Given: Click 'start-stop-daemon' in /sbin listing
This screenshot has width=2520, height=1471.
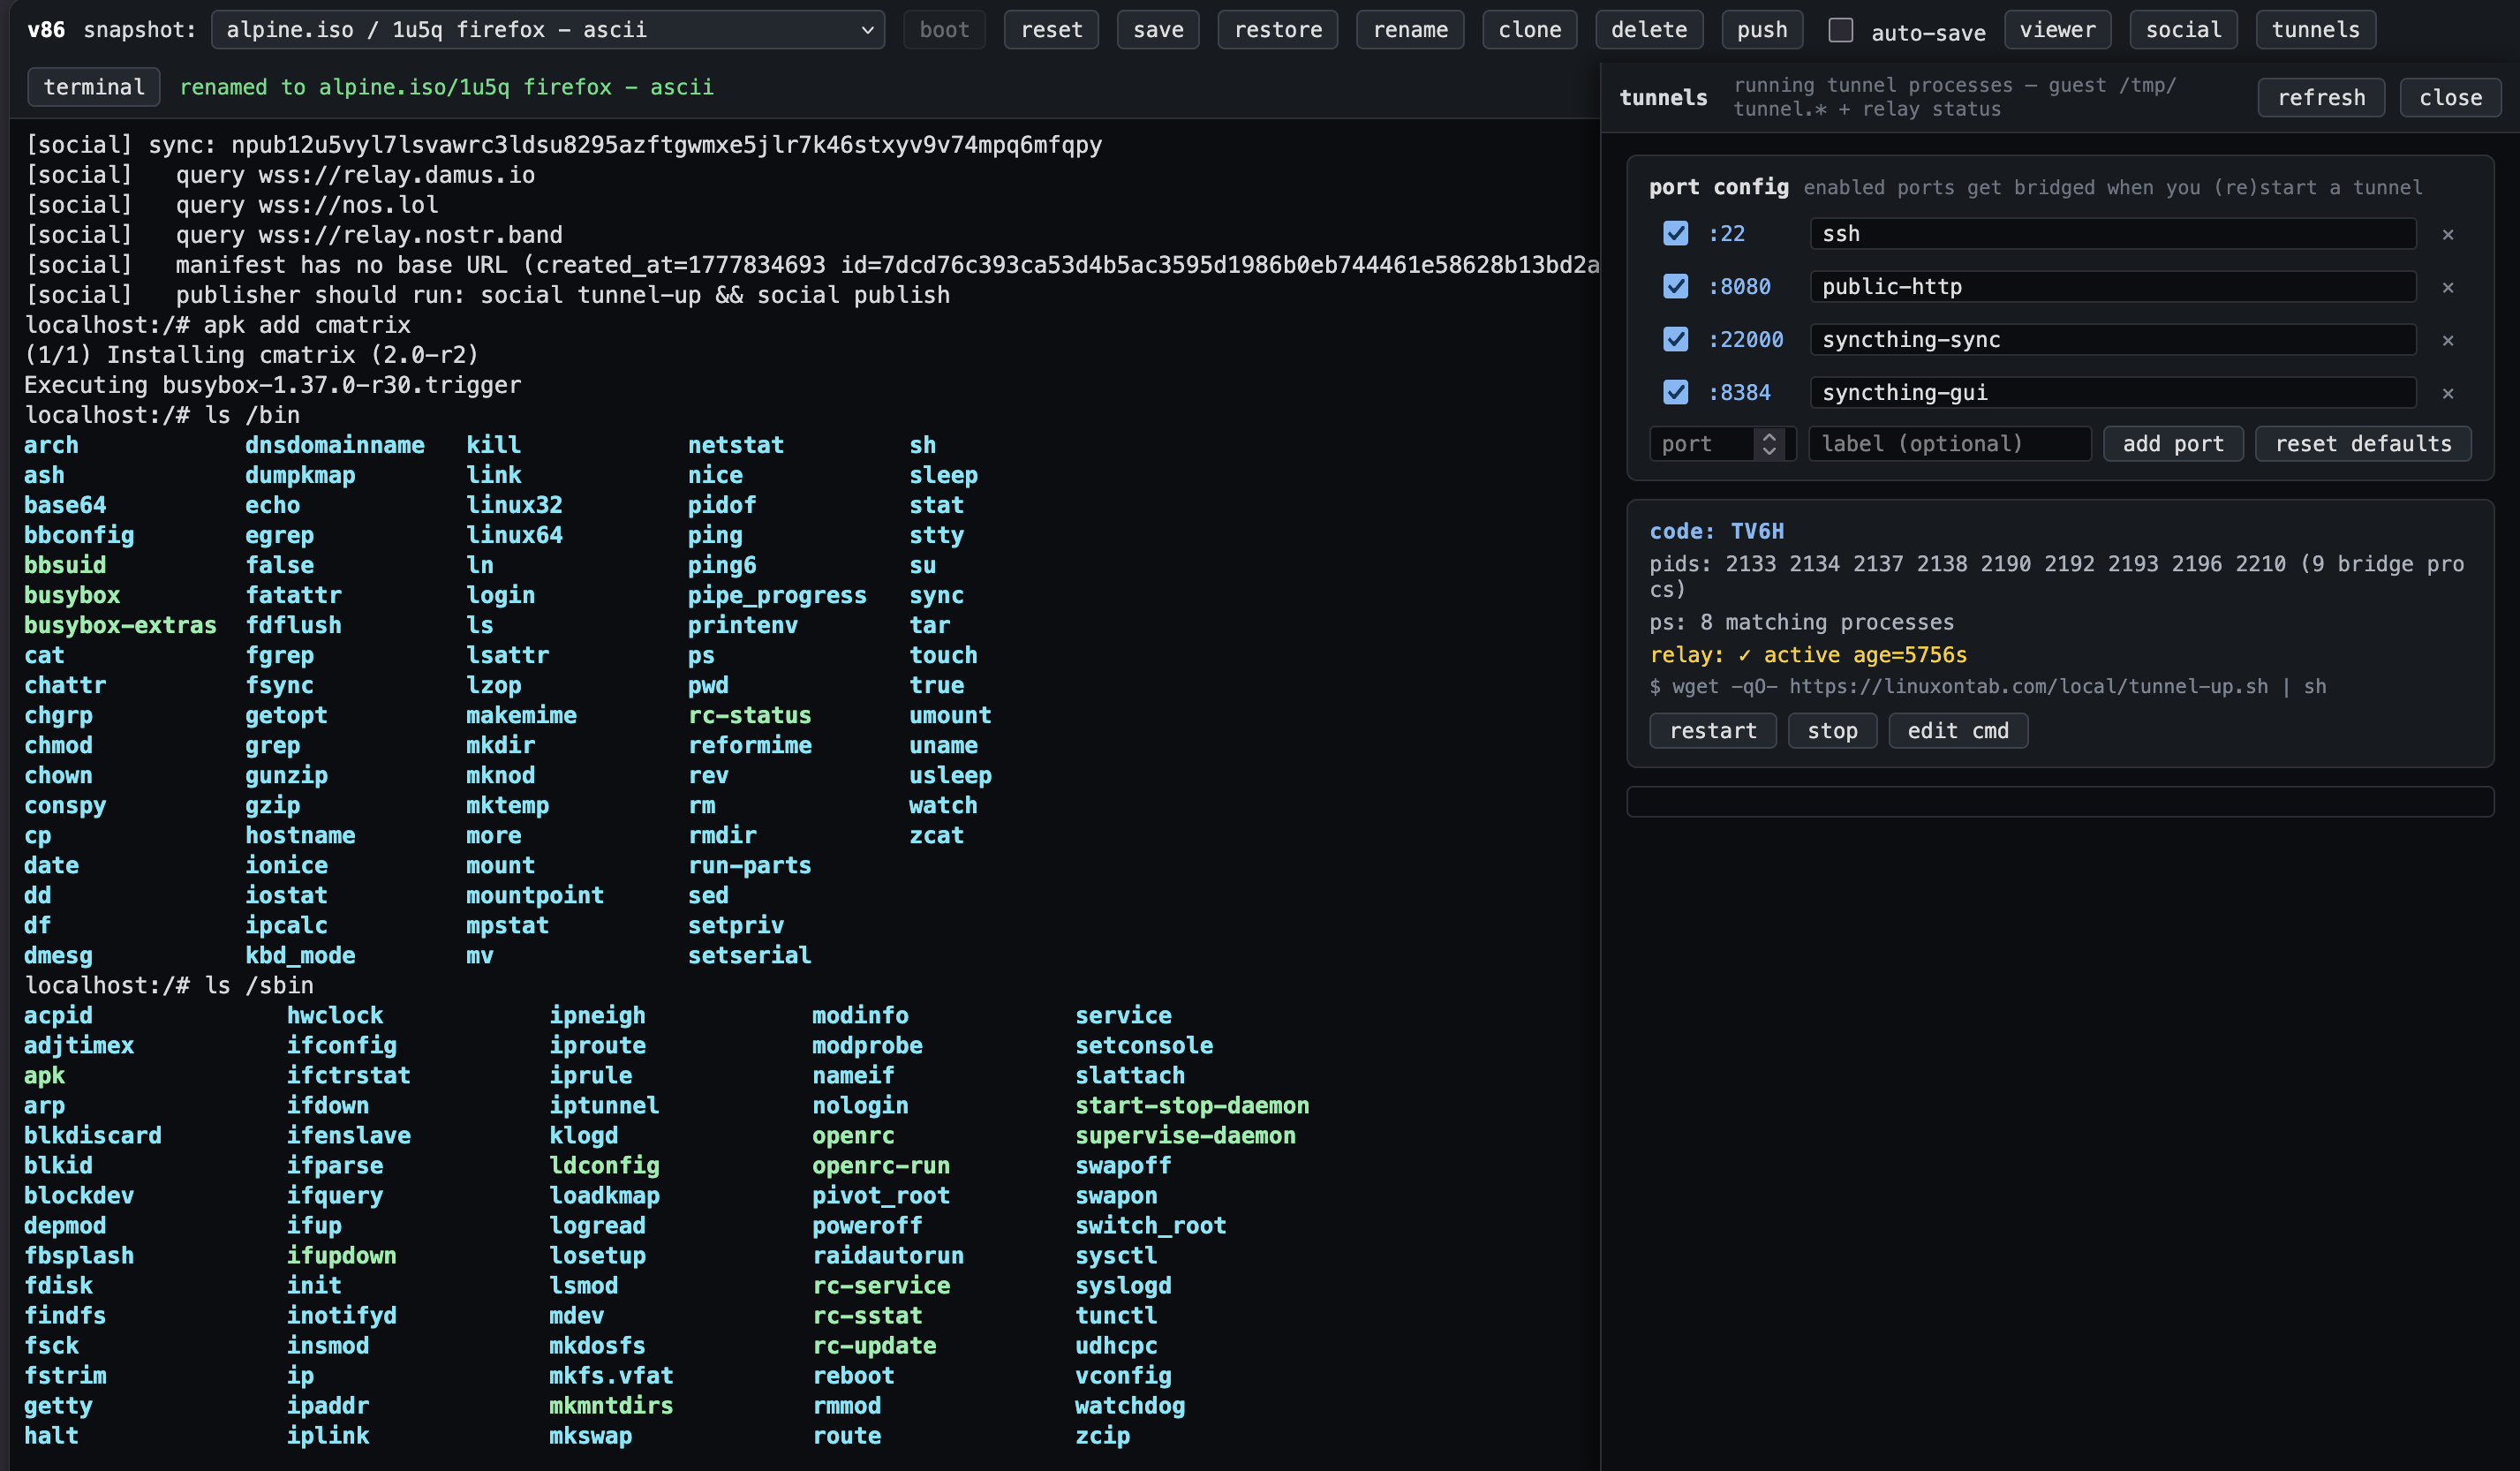Looking at the screenshot, I should tap(1192, 1105).
